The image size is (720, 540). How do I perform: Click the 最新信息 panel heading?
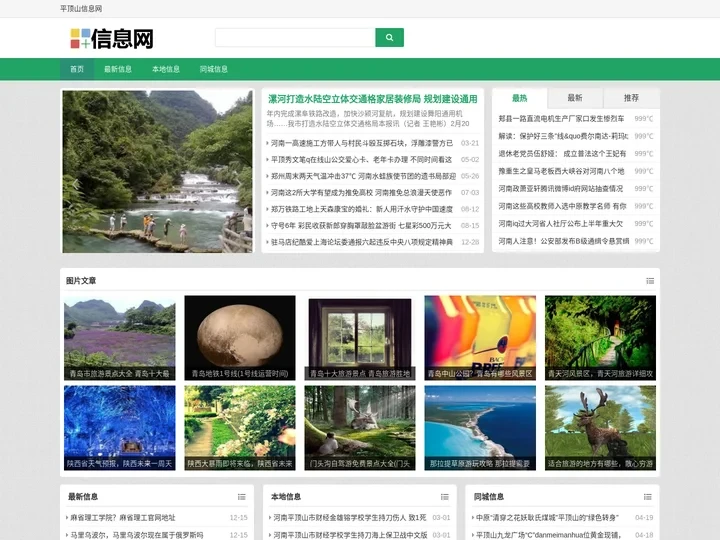pyautogui.click(x=83, y=496)
